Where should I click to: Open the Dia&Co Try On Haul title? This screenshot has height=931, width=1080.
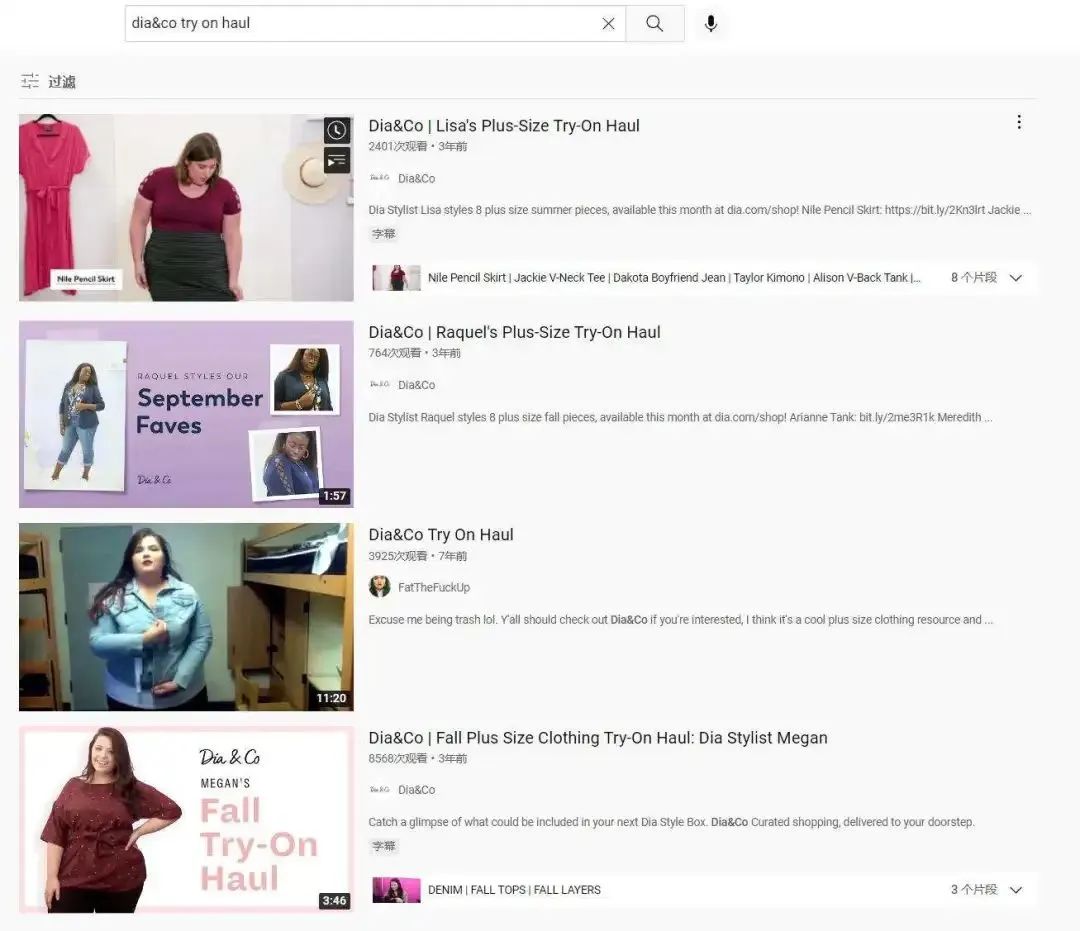pyautogui.click(x=441, y=535)
